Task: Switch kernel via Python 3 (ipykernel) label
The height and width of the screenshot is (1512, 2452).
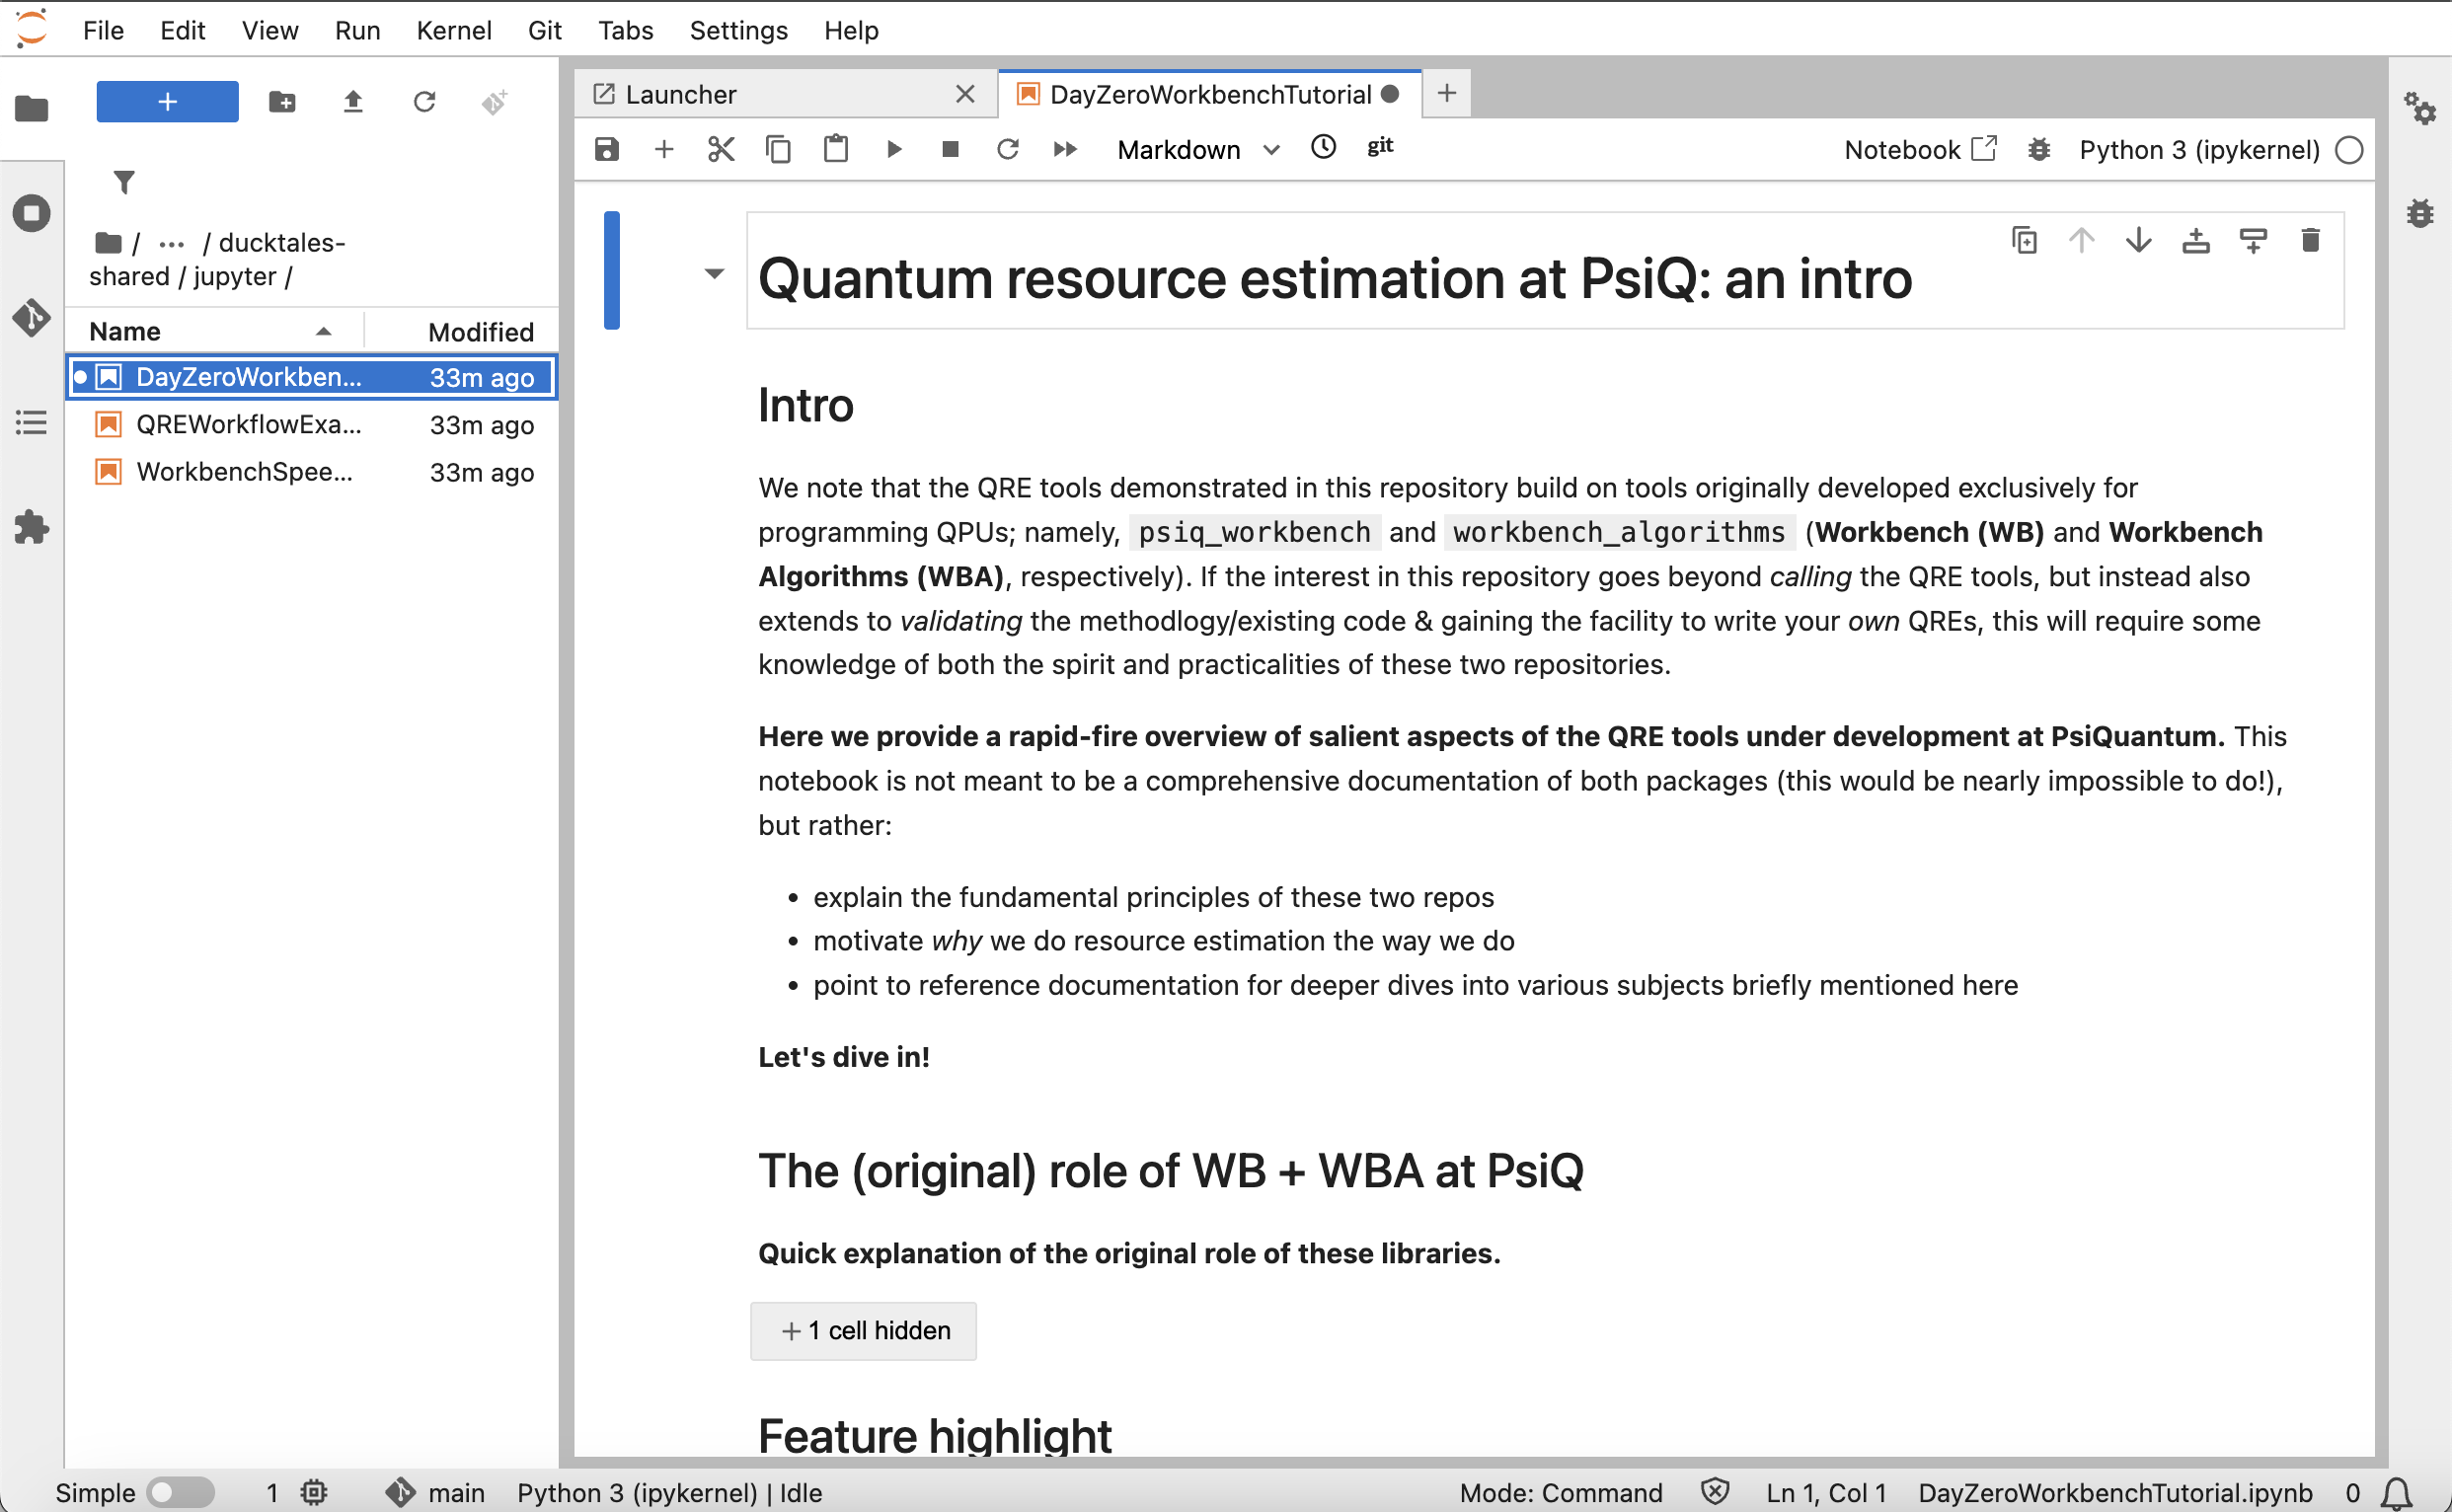Action: point(2199,150)
